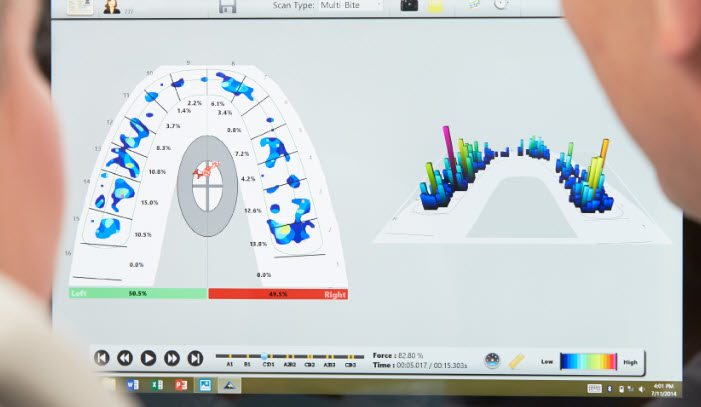Image resolution: width=701 pixels, height=407 pixels.
Task: Open Word from the taskbar
Action: click(x=132, y=385)
